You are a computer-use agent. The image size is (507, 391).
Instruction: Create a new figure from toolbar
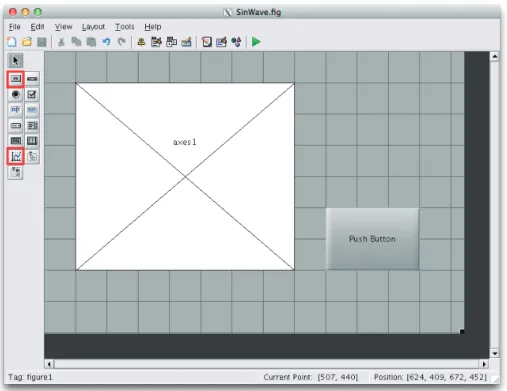pyautogui.click(x=12, y=42)
